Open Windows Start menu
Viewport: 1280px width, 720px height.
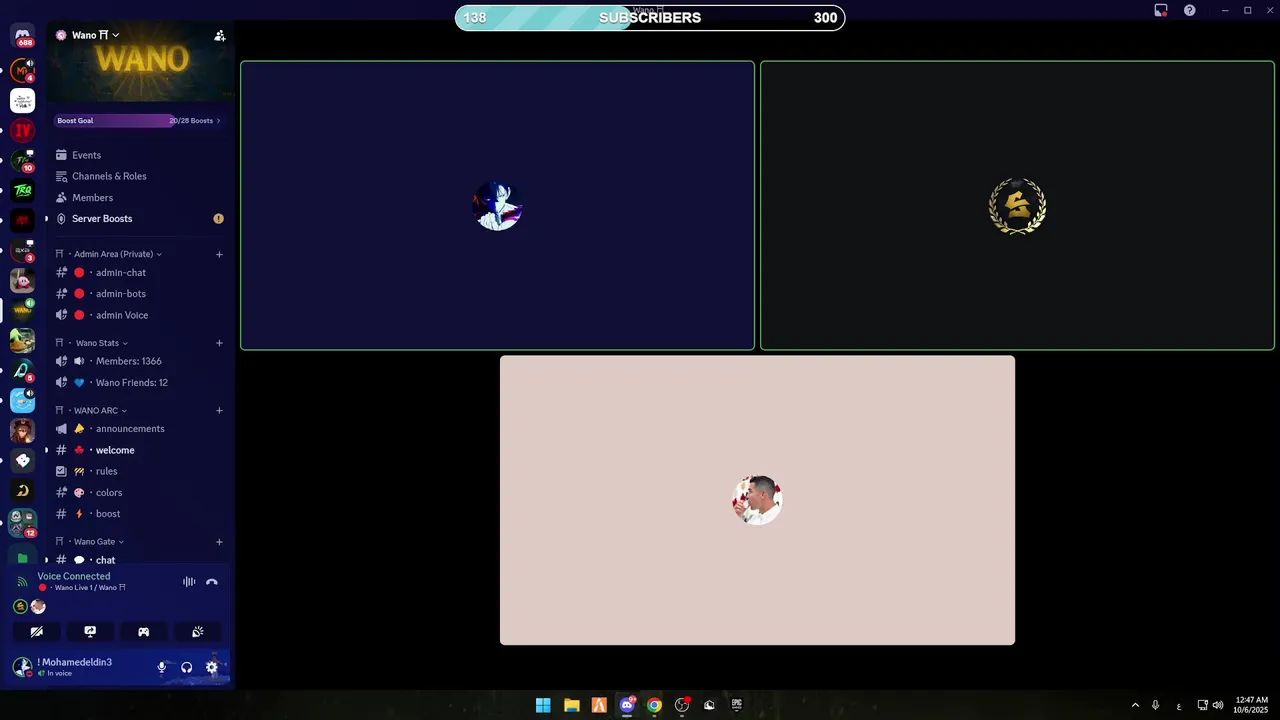543,705
